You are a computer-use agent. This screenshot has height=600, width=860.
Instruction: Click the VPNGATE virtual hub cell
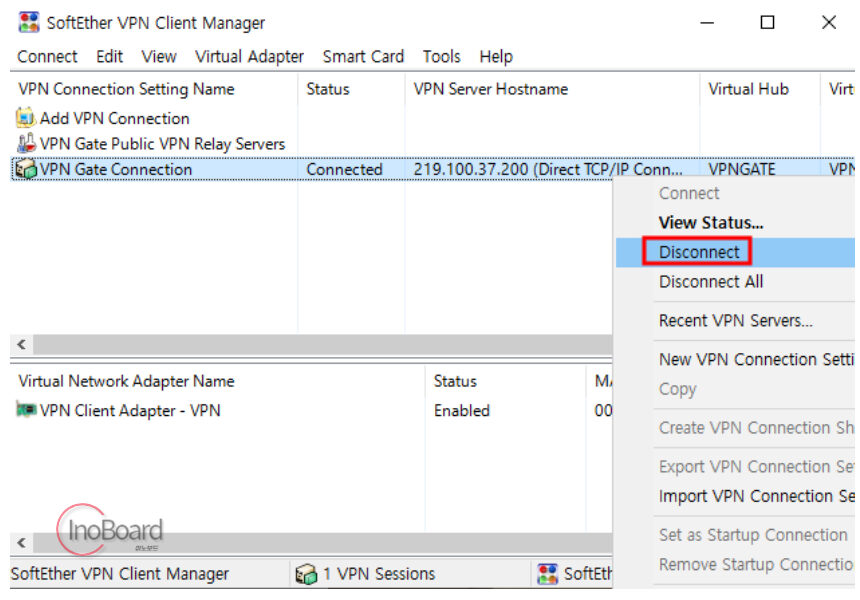(742, 169)
